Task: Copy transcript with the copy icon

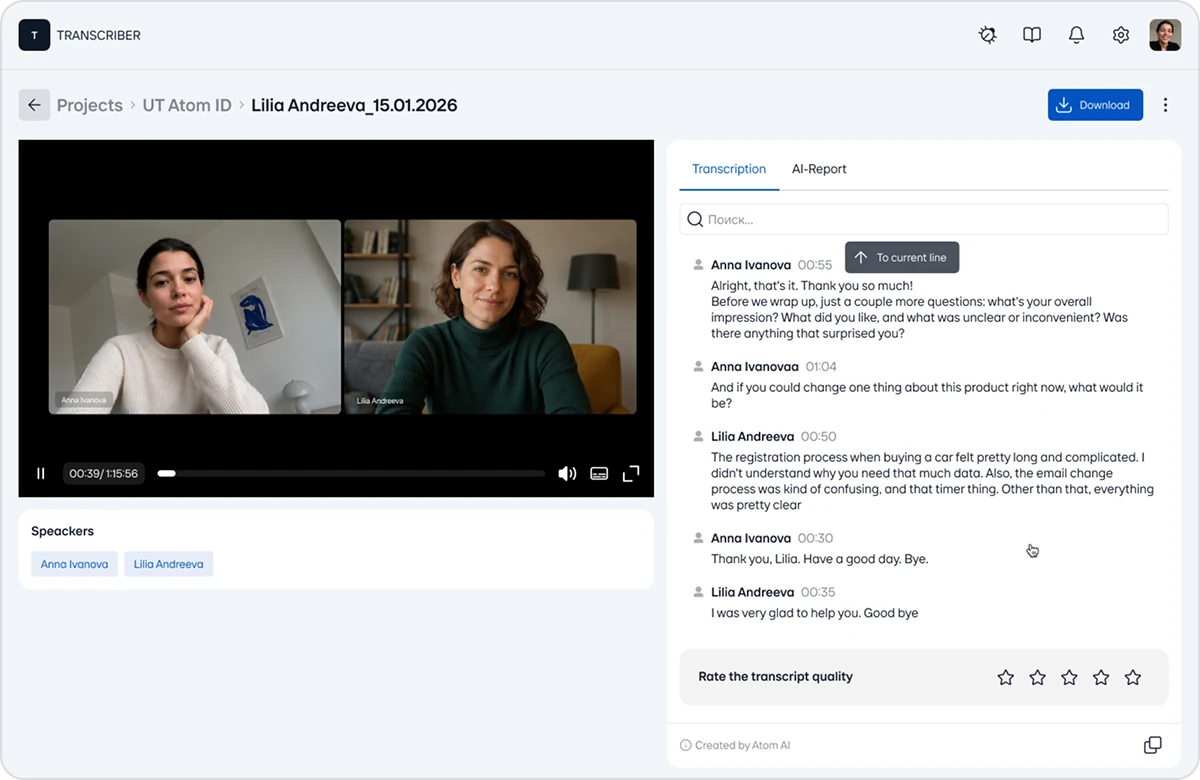Action: pos(1152,745)
